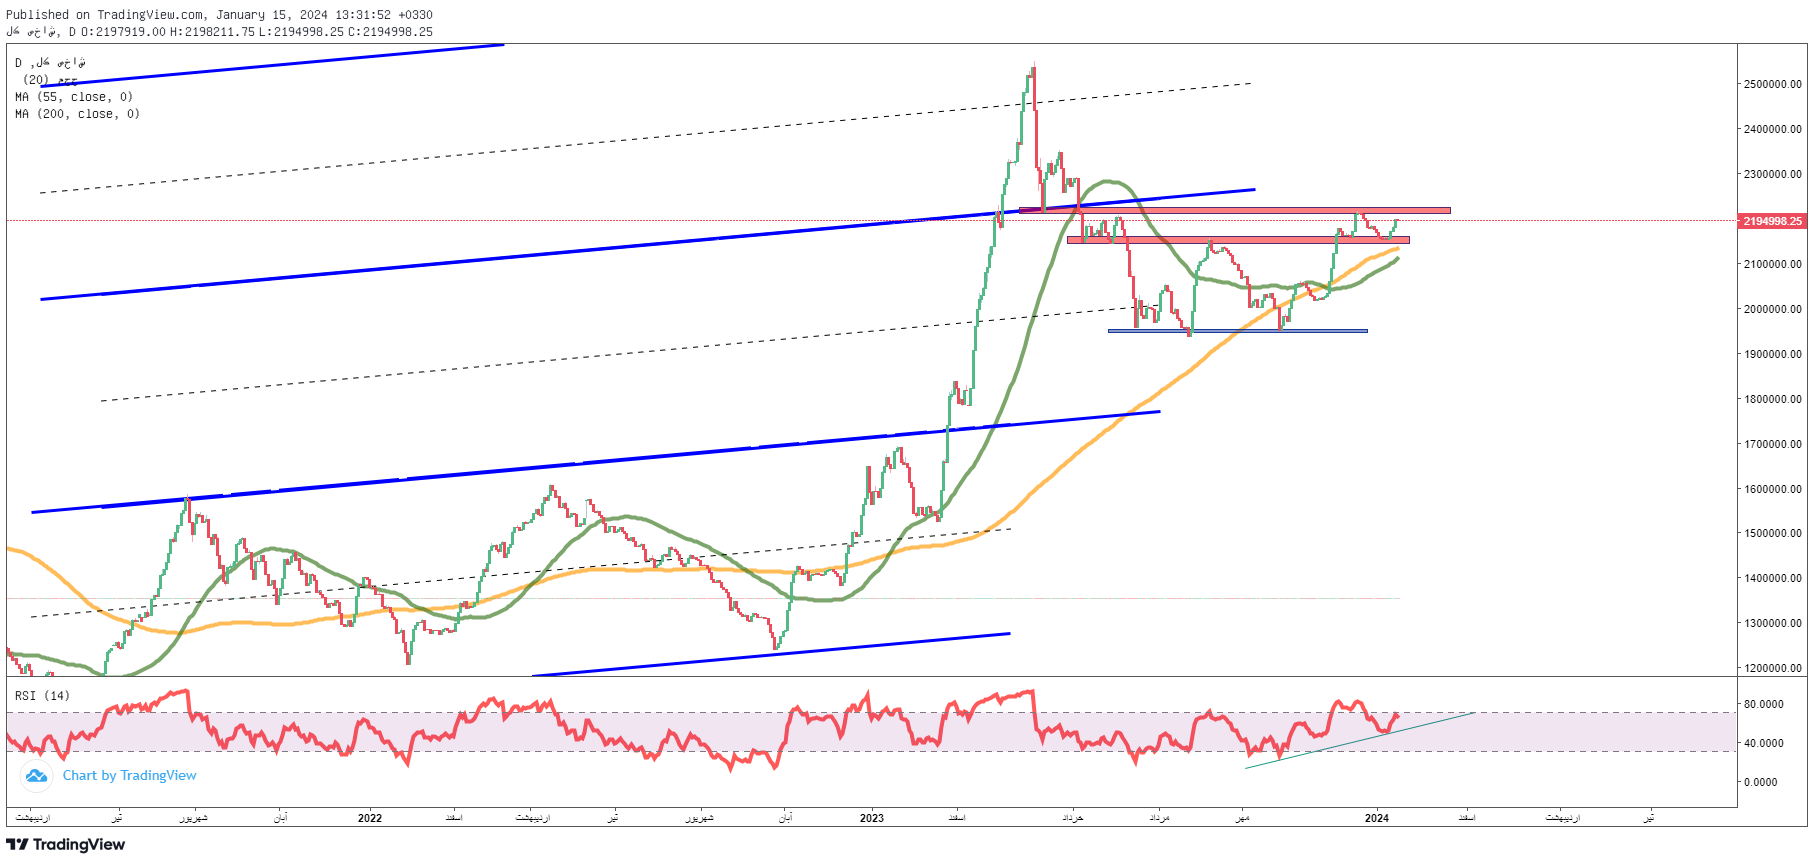The width and height of the screenshot is (1814, 863).
Task: Click the teal RSI trendline
Action: pos(1360,740)
